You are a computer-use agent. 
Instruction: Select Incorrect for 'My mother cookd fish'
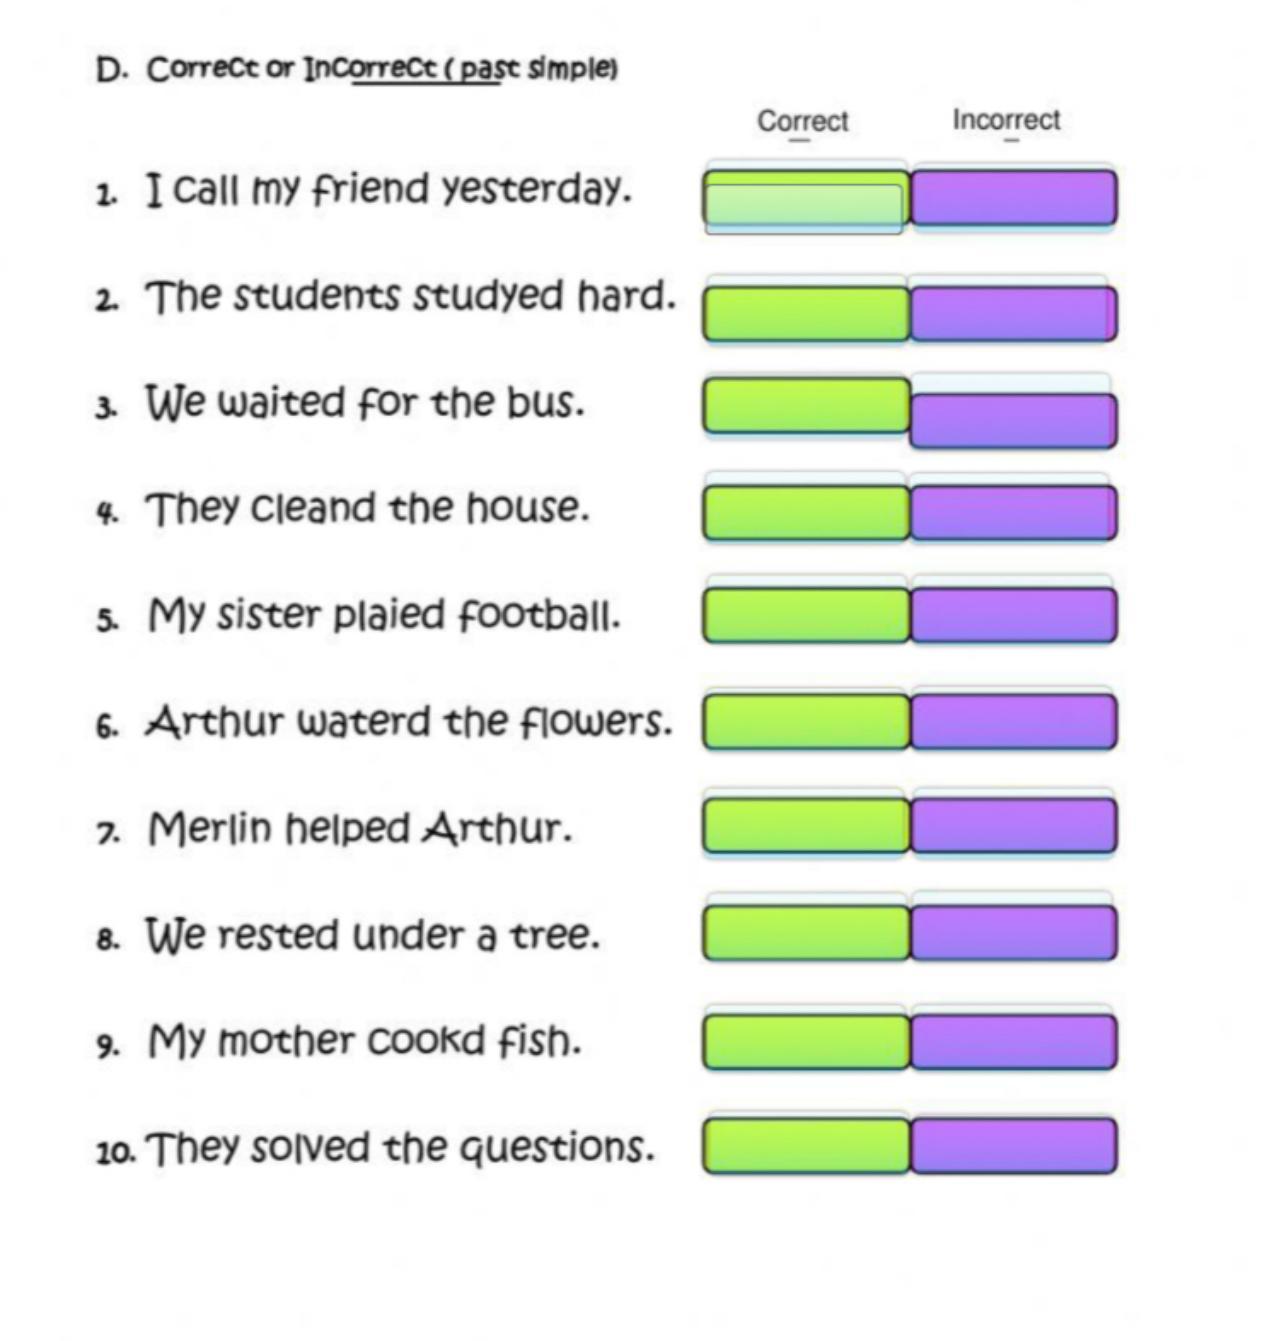pyautogui.click(x=1014, y=1042)
